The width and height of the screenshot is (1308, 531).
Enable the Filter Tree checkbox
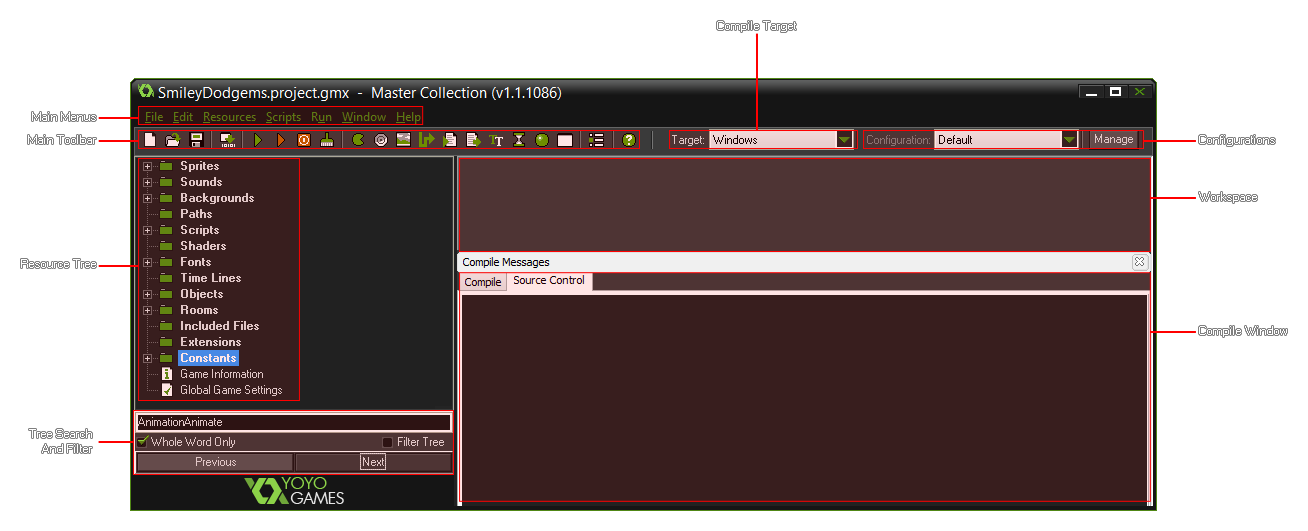click(388, 442)
